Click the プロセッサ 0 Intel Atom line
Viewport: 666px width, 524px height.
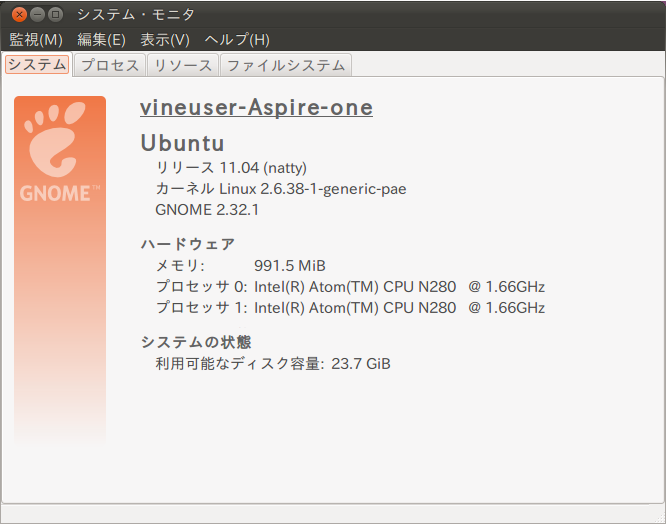[350, 287]
